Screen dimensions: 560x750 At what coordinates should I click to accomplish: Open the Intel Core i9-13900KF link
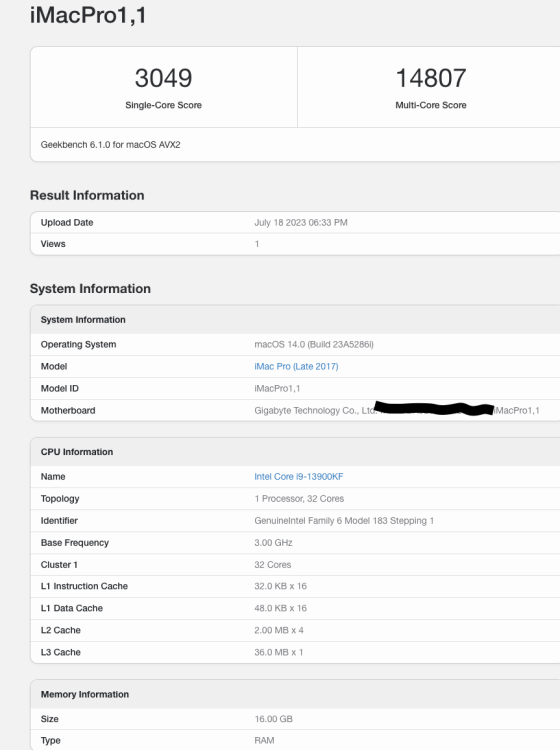(x=298, y=476)
